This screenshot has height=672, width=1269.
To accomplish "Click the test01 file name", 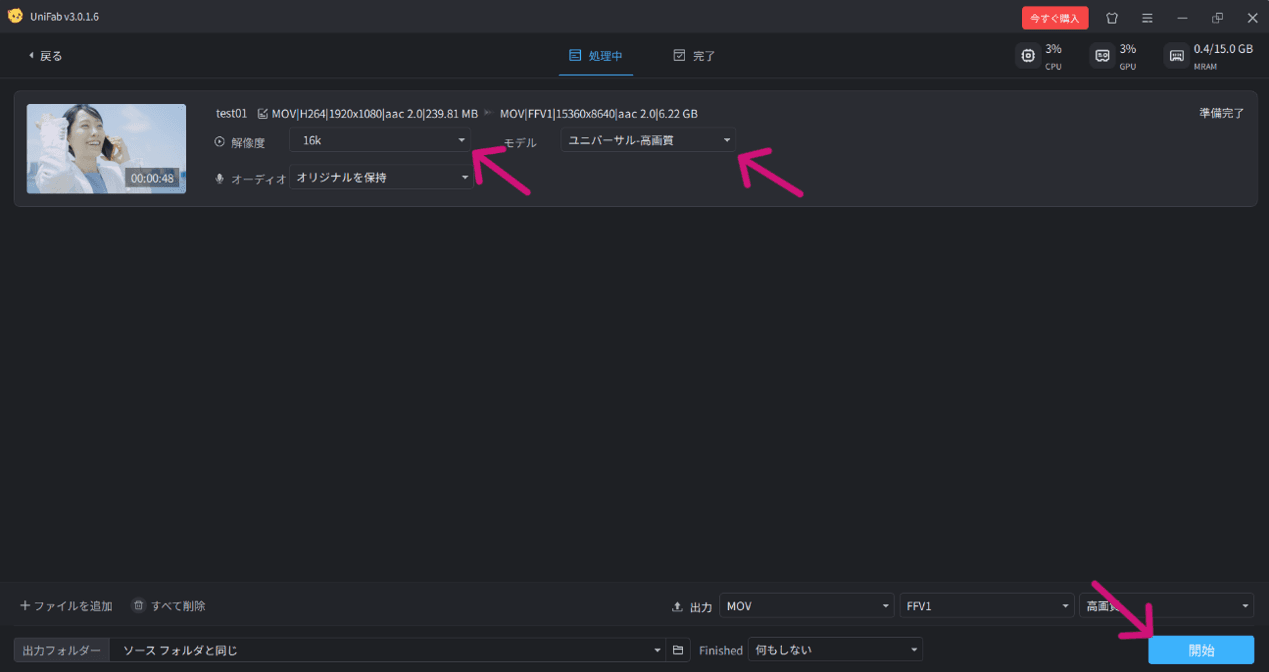I will coord(231,113).
